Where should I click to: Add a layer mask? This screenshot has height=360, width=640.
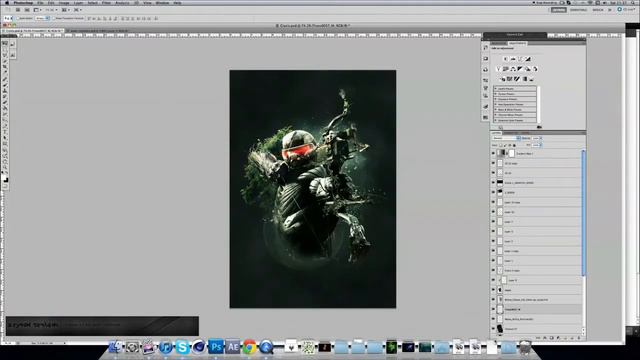(552, 338)
